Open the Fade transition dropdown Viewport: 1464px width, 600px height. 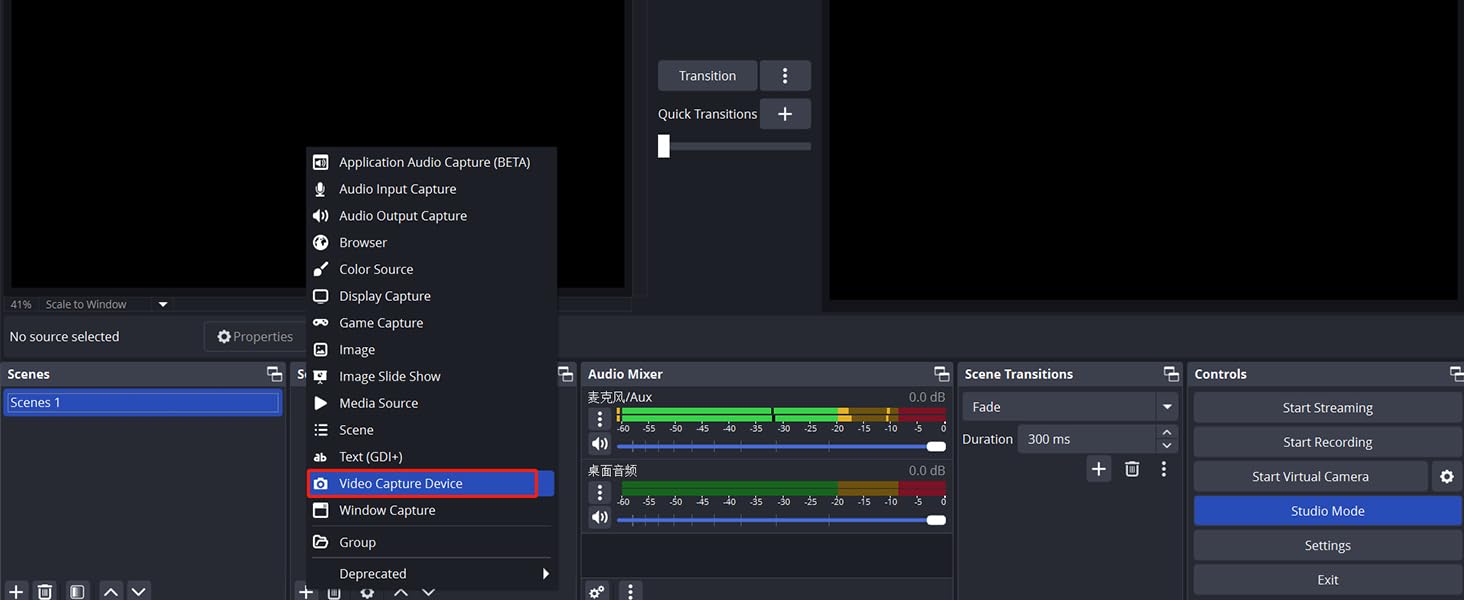pyautogui.click(x=1166, y=407)
